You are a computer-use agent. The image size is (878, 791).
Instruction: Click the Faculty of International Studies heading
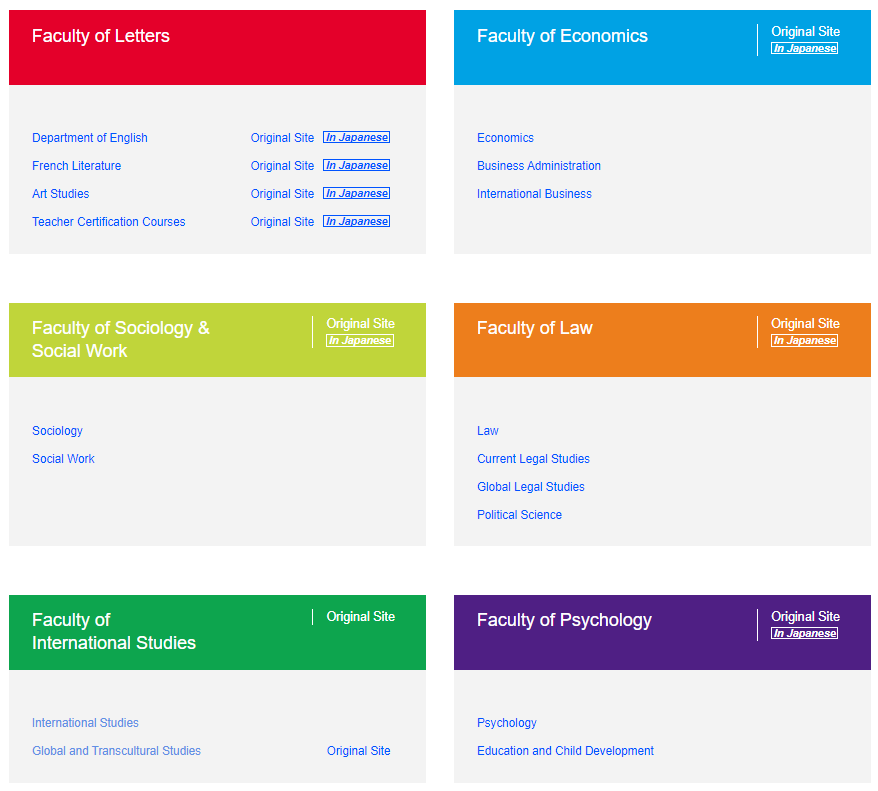[113, 632]
